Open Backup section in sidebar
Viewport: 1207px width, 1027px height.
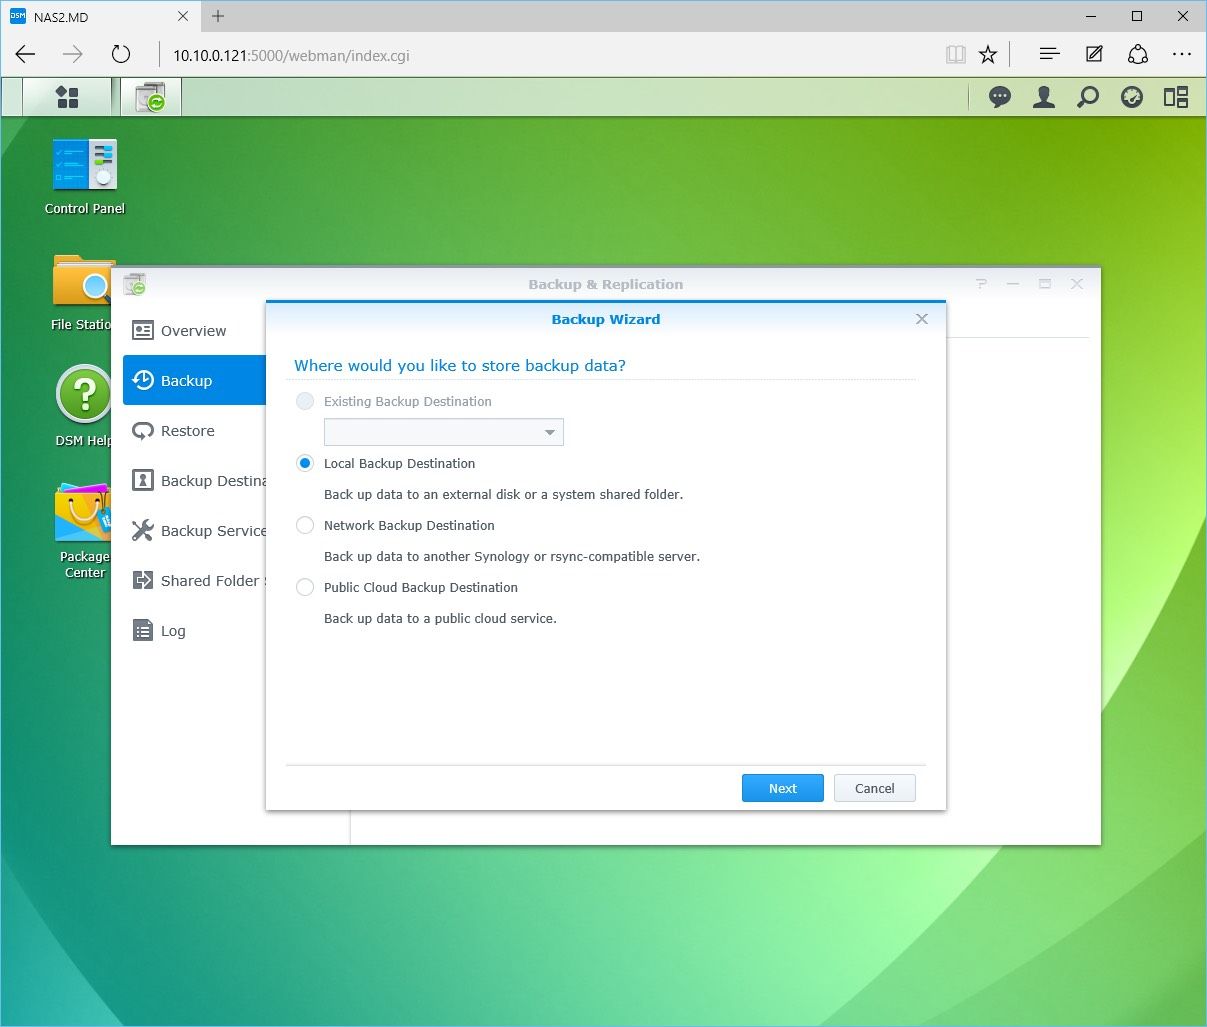click(x=194, y=381)
